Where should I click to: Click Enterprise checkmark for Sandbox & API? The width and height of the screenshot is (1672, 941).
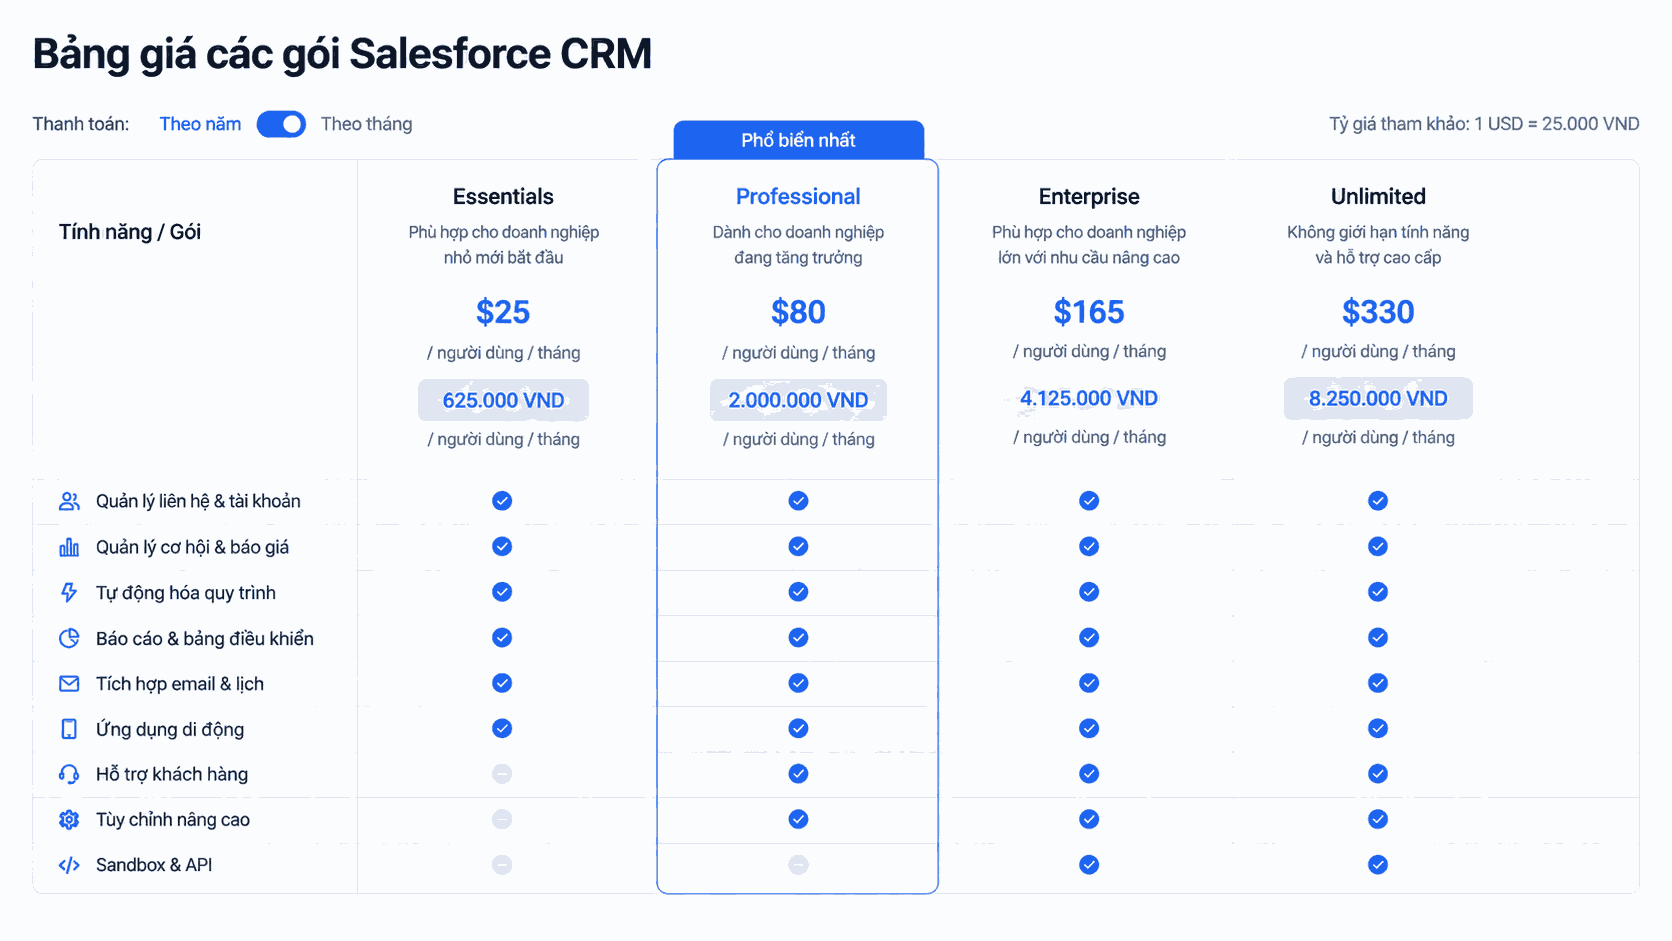(1089, 865)
